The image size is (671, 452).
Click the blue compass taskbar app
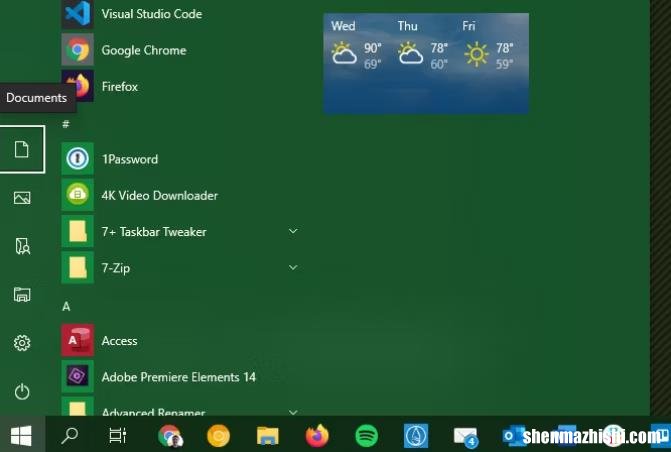click(x=416, y=436)
